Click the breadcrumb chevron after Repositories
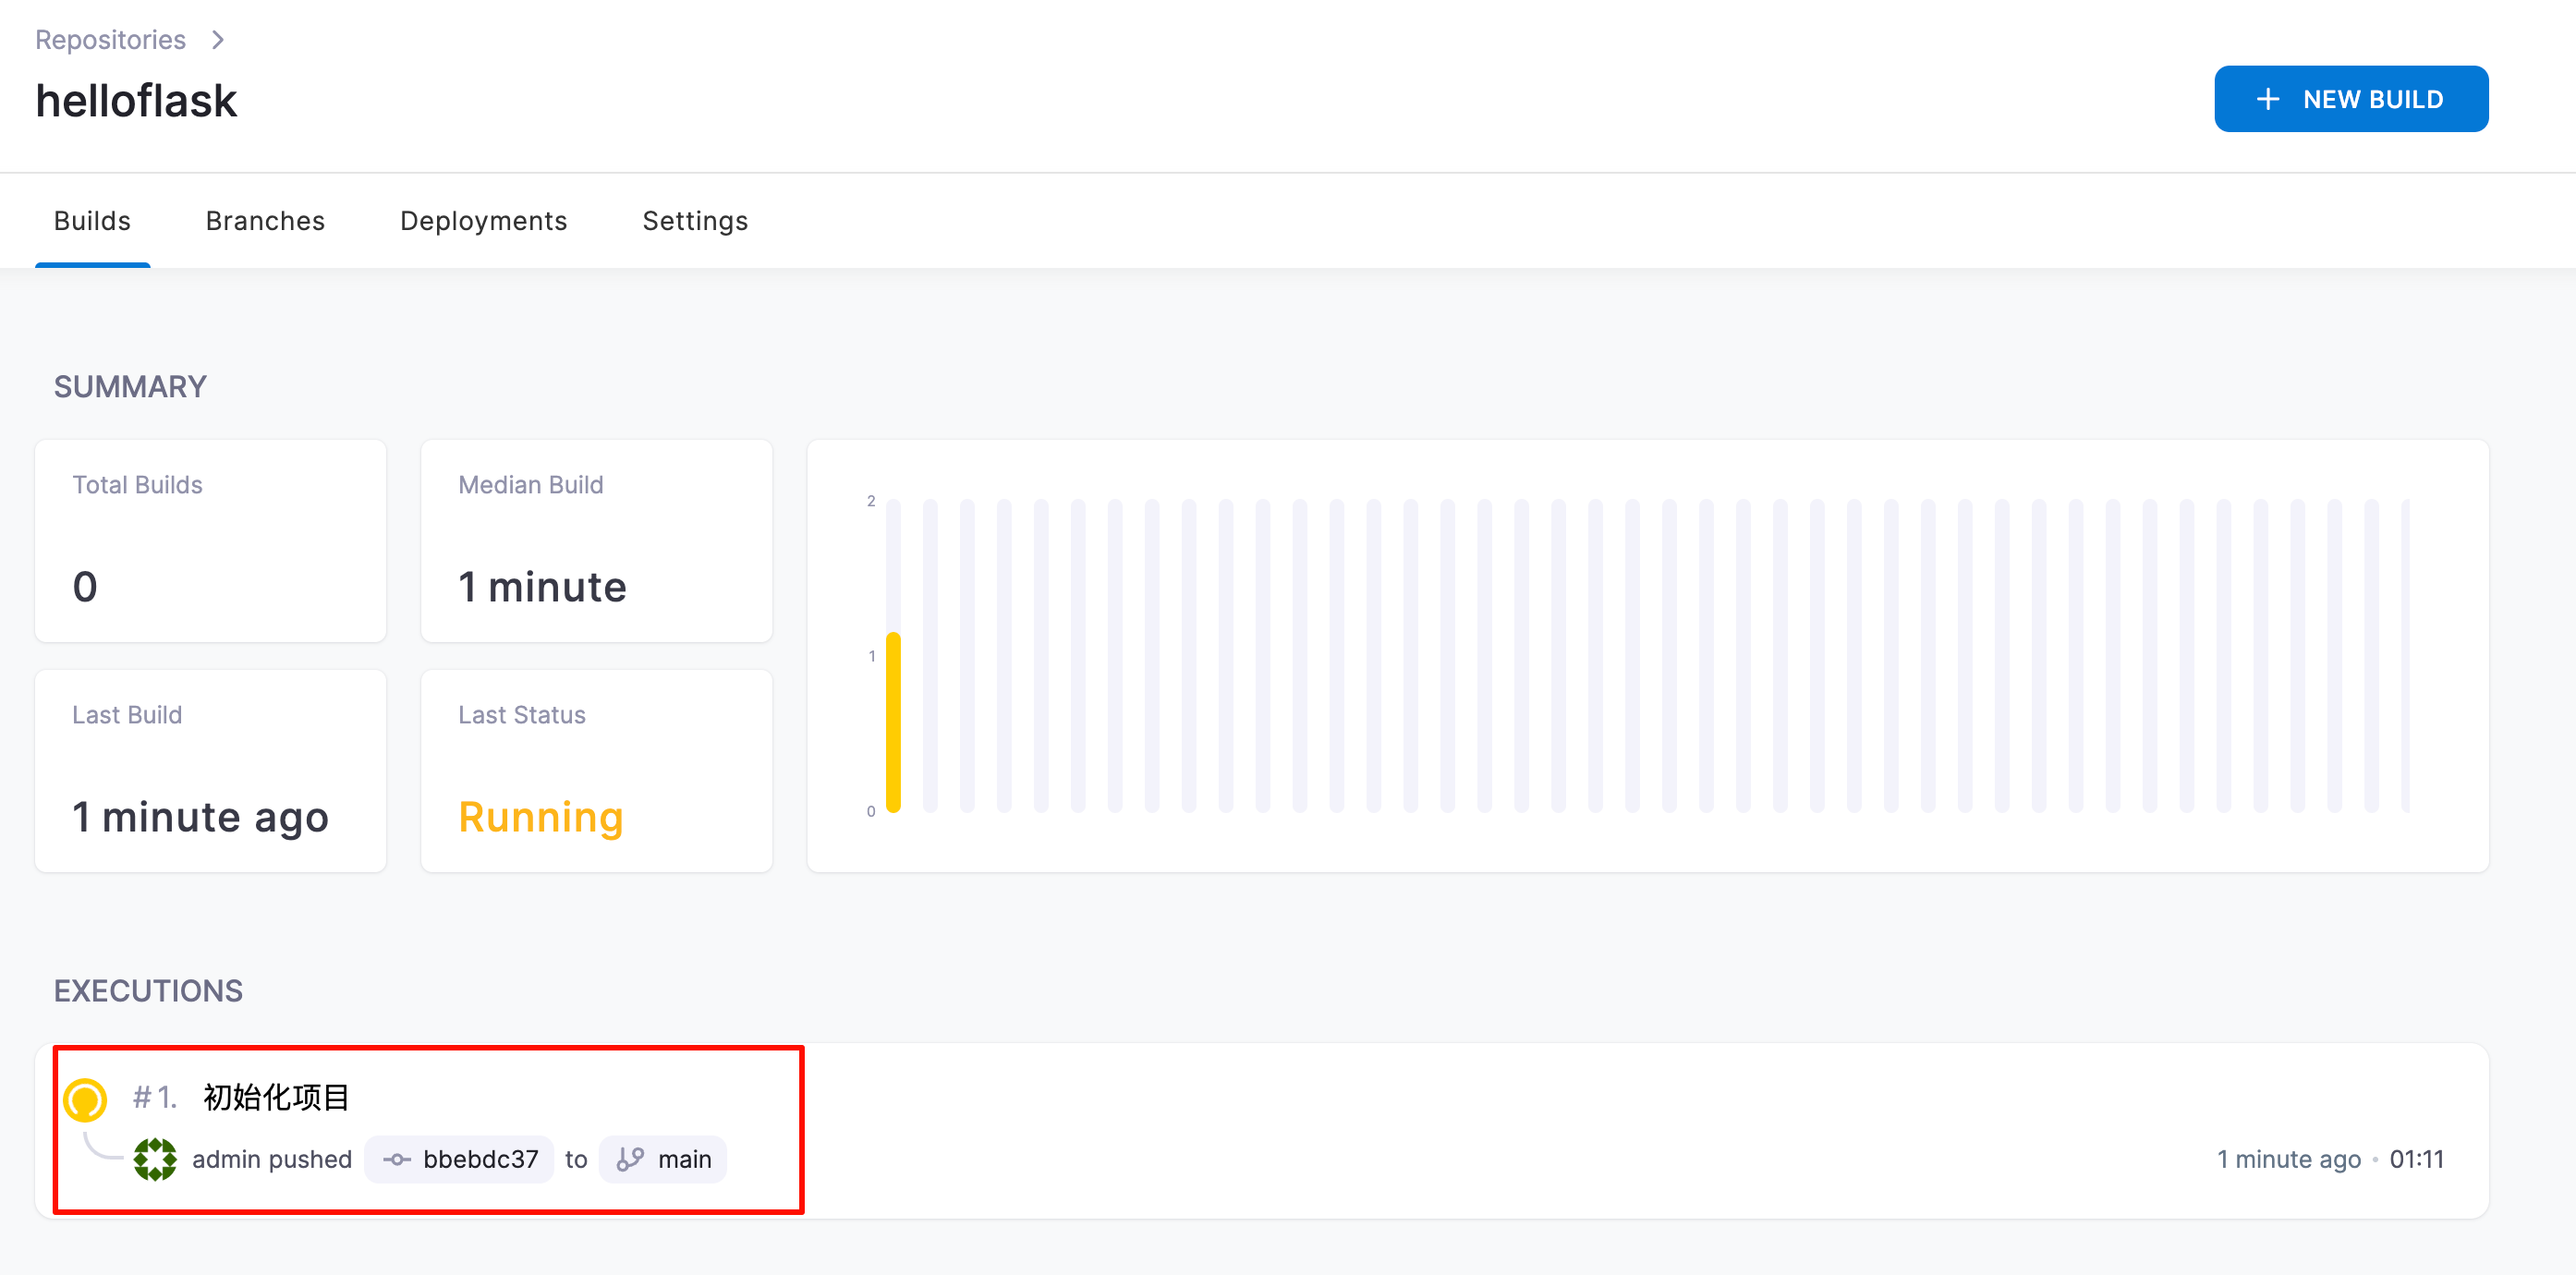 (x=218, y=40)
